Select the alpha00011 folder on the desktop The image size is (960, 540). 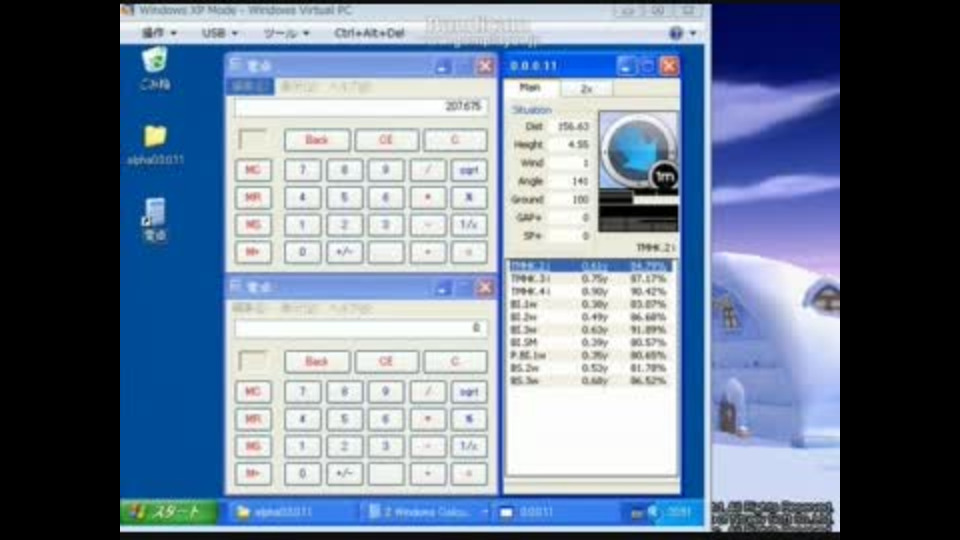point(155,144)
